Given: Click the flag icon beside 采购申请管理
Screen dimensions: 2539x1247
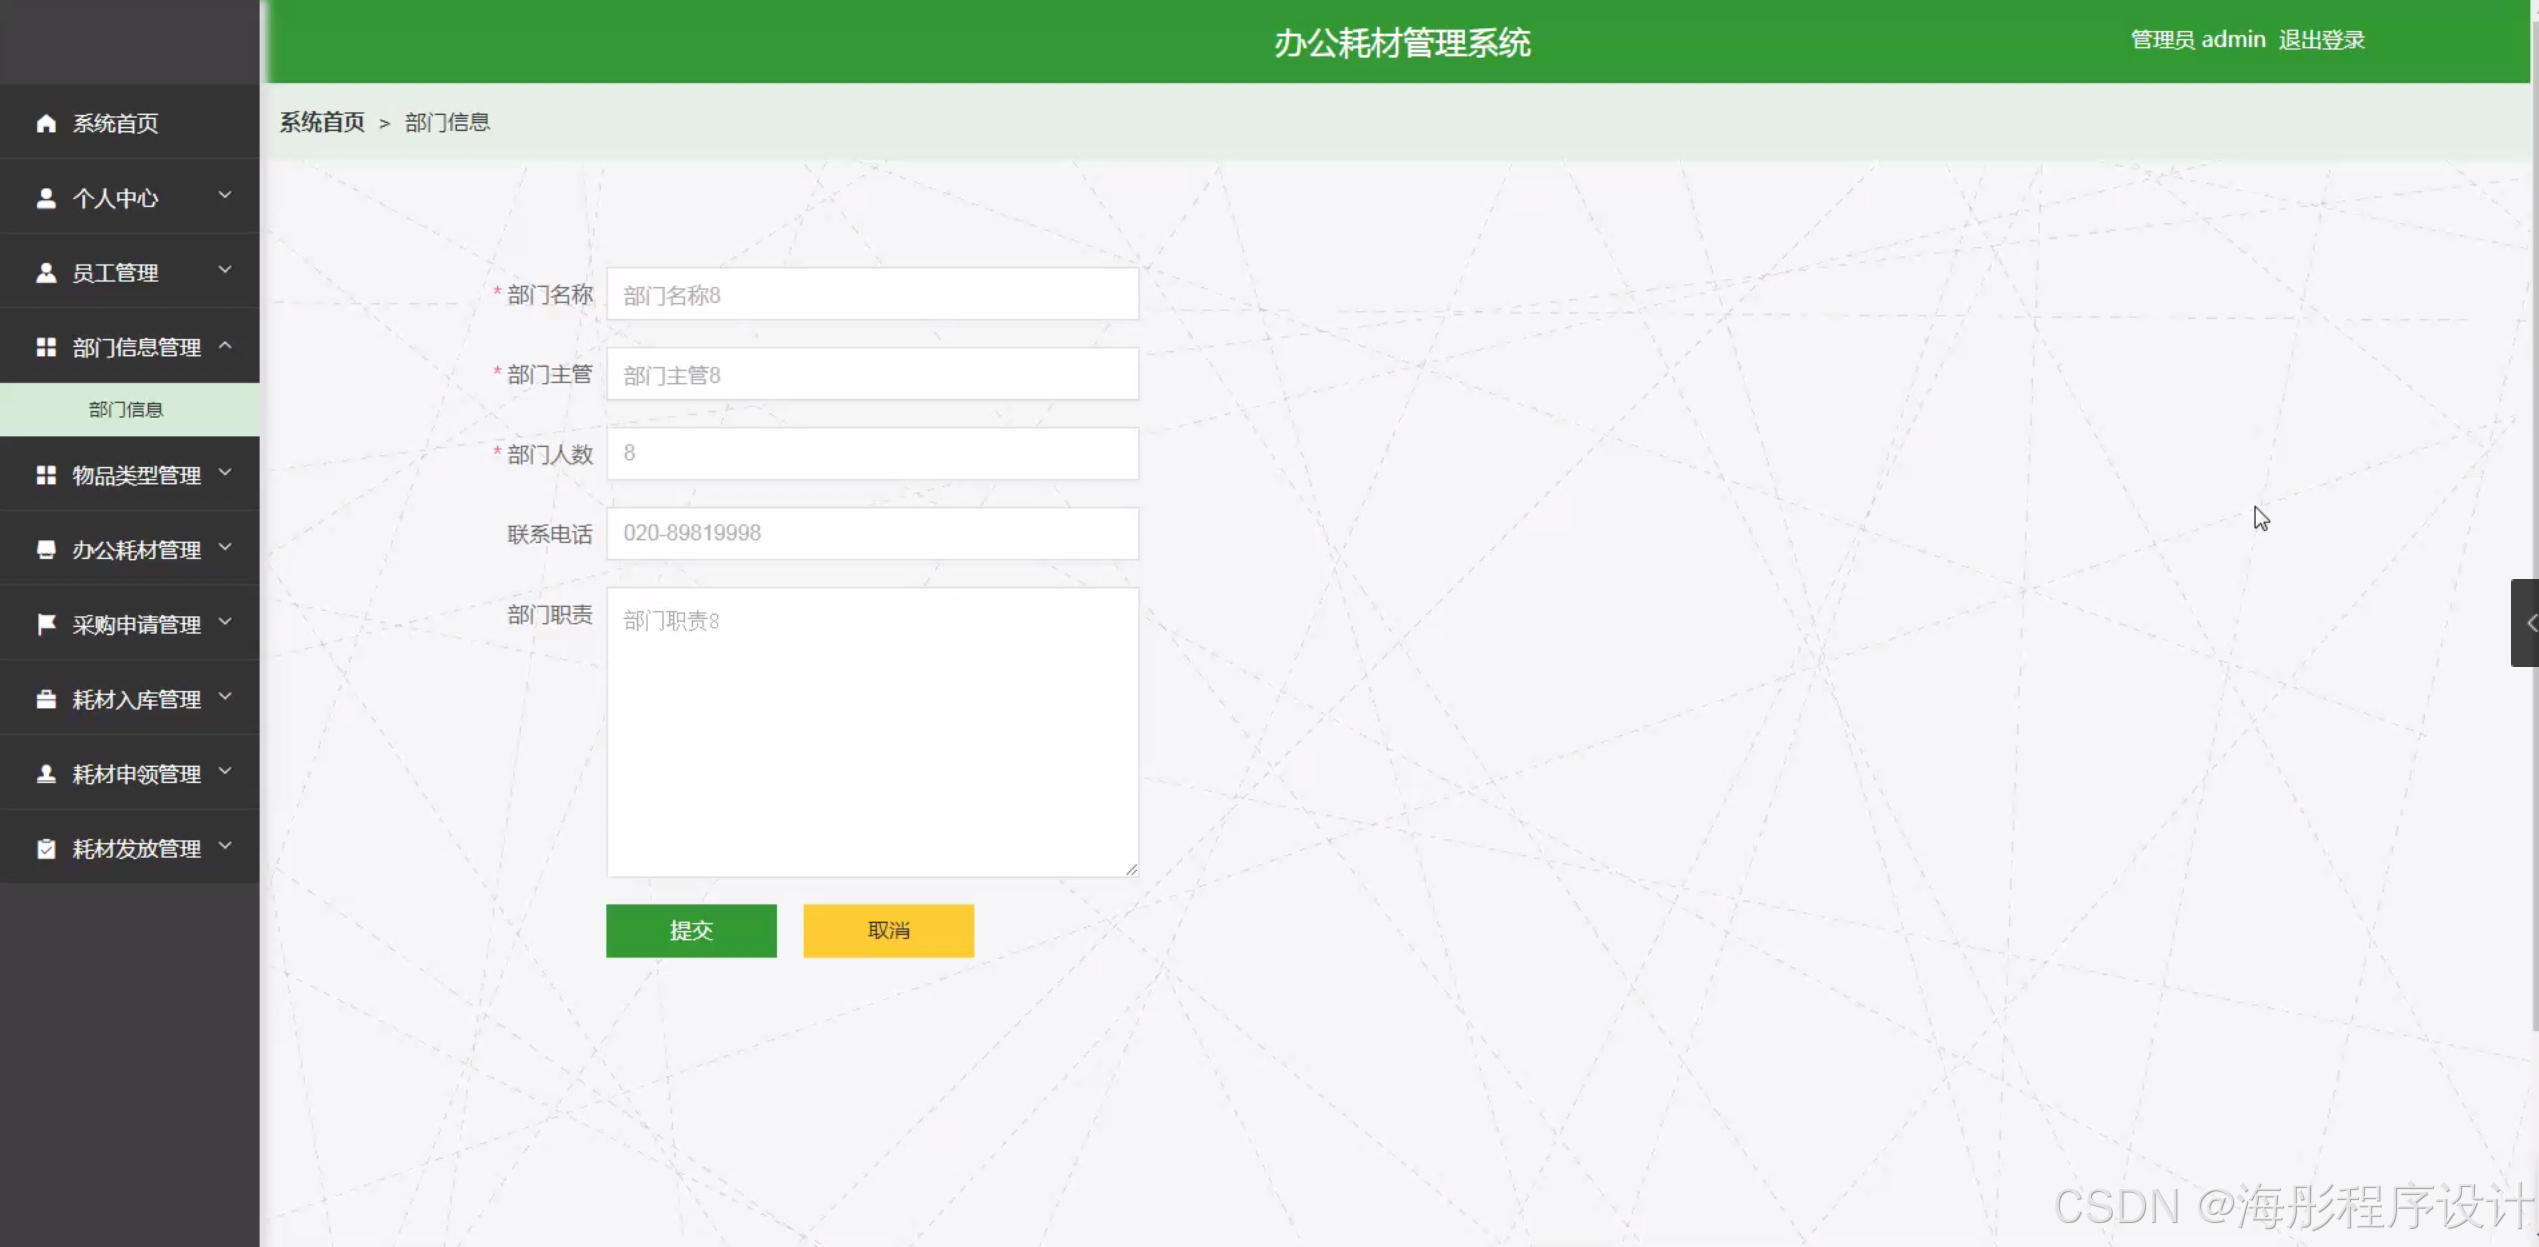Looking at the screenshot, I should point(46,624).
